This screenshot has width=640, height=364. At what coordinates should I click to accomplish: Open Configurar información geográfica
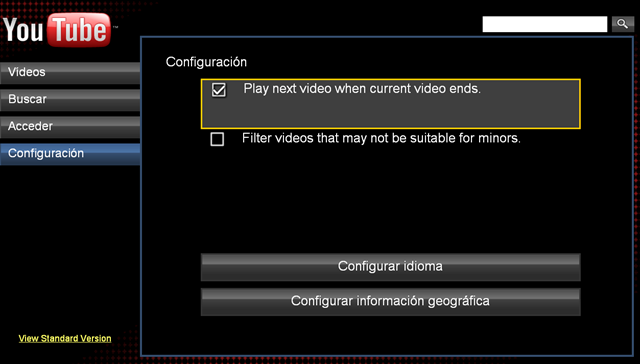click(391, 302)
